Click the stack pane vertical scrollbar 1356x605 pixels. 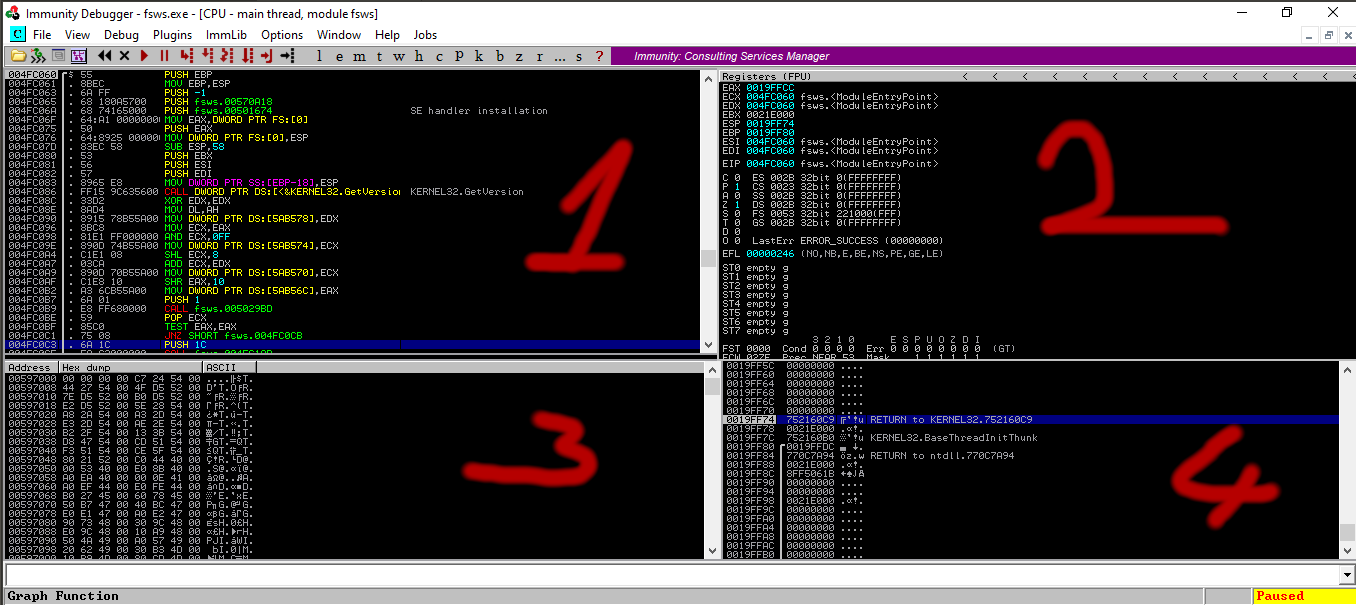tap(1348, 460)
